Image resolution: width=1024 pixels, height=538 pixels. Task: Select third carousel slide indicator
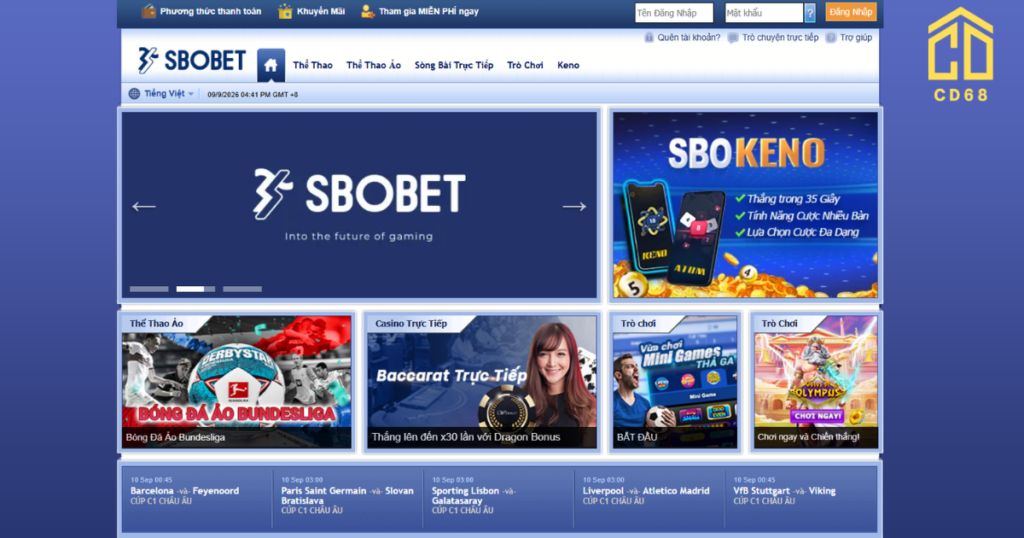tap(242, 289)
